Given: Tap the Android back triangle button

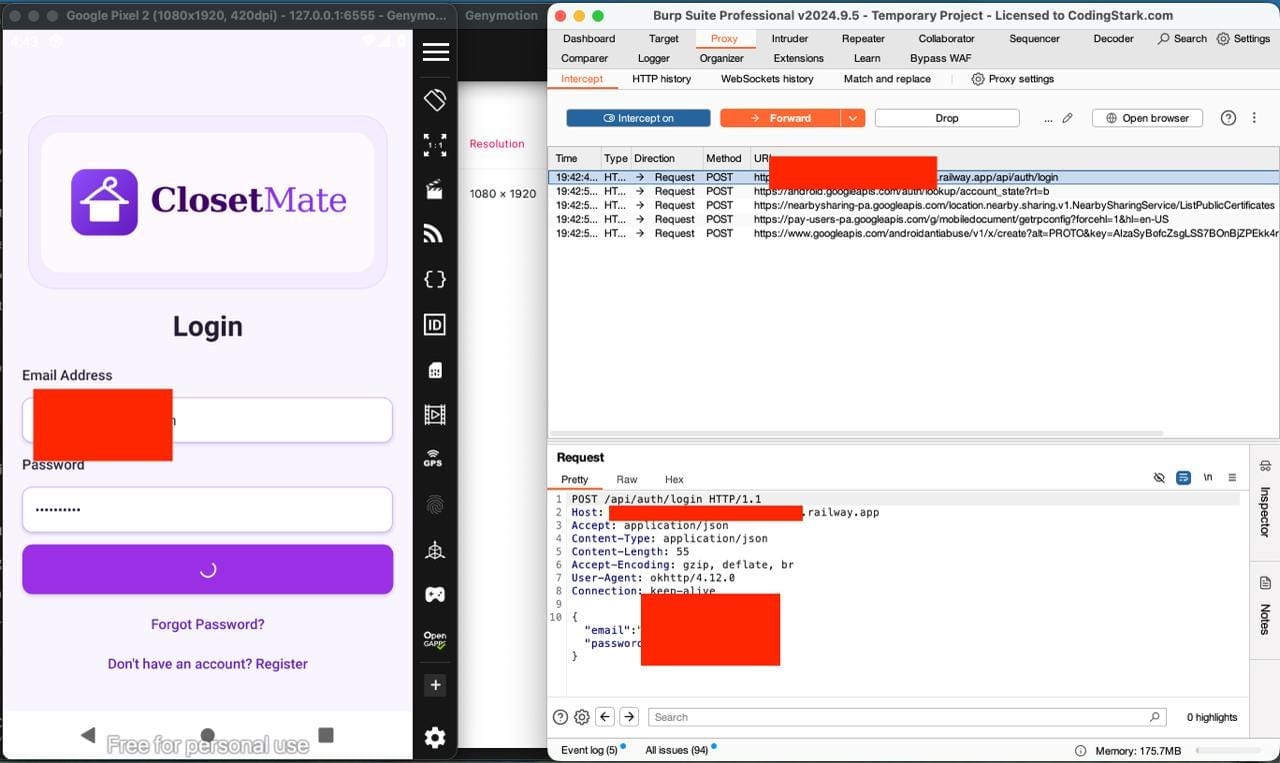Looking at the screenshot, I should [x=88, y=735].
